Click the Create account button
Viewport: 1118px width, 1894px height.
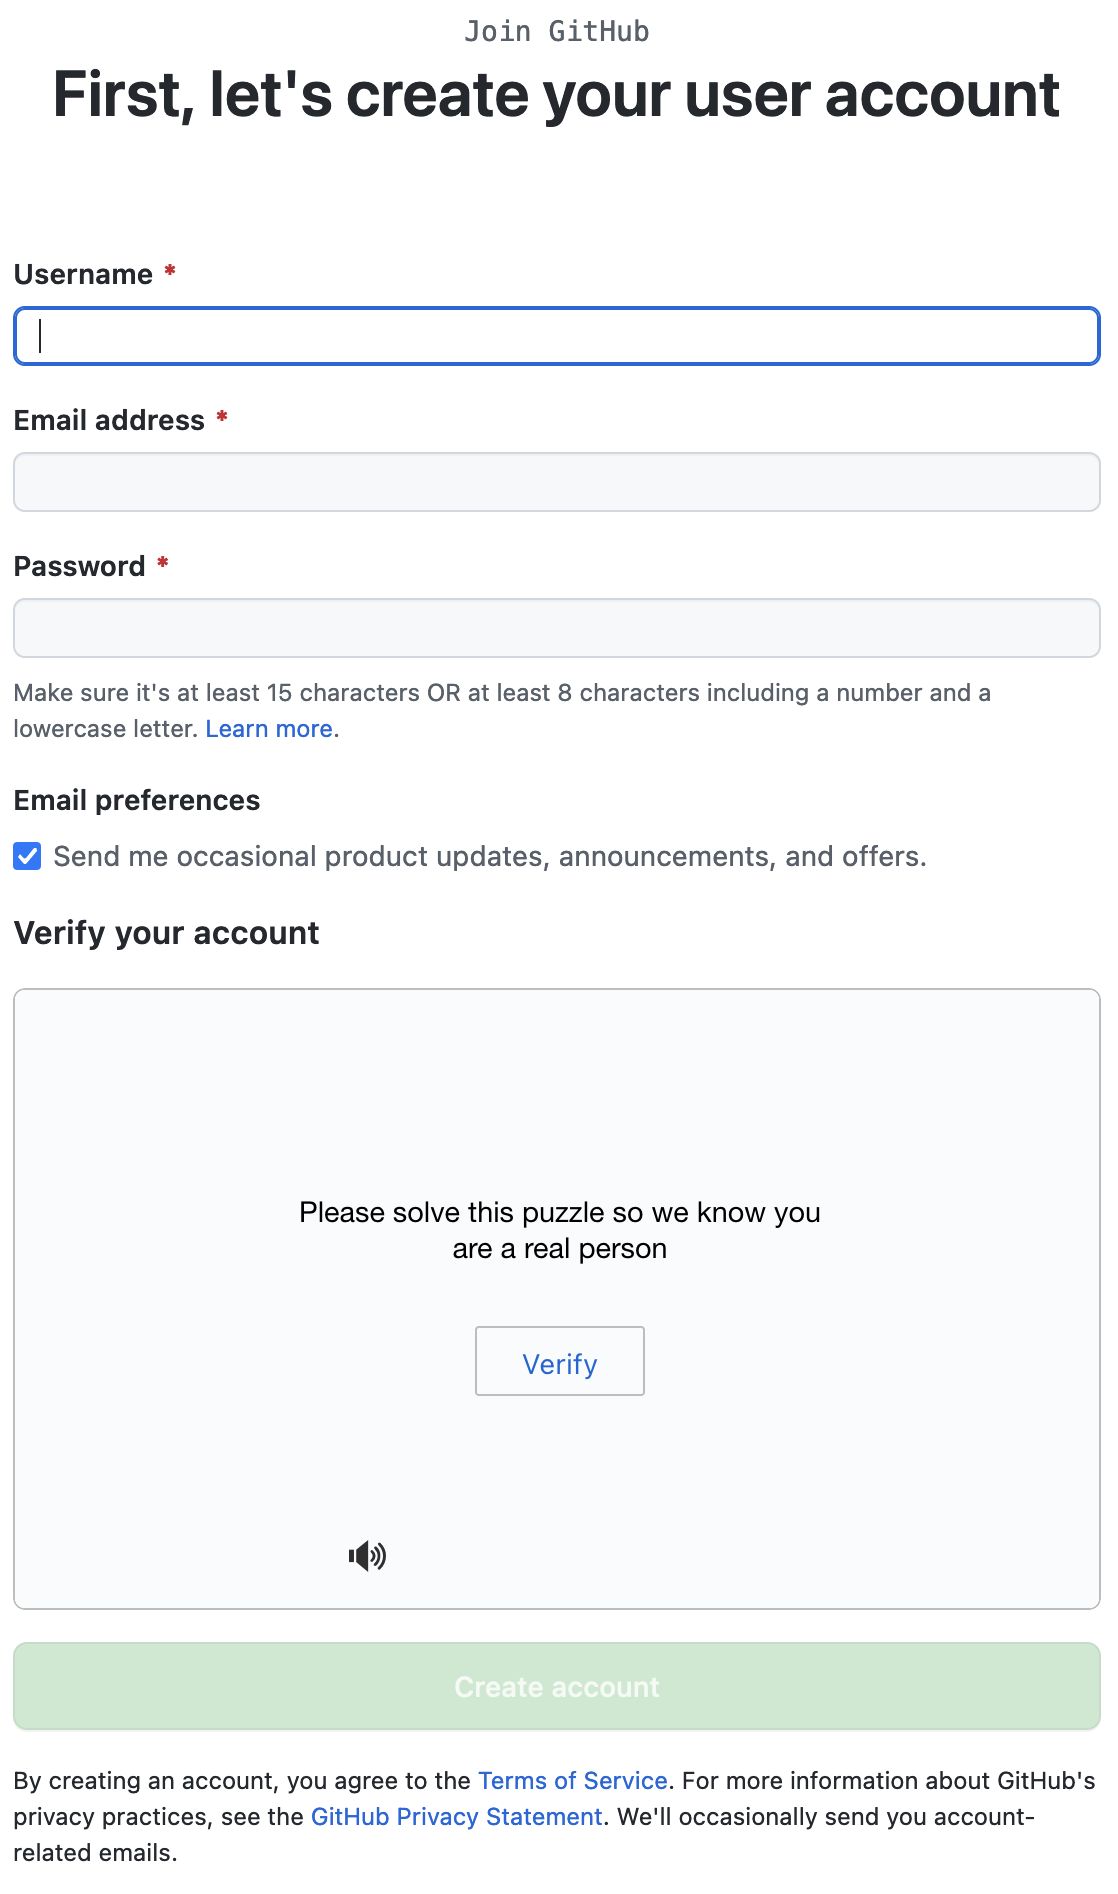point(557,1687)
